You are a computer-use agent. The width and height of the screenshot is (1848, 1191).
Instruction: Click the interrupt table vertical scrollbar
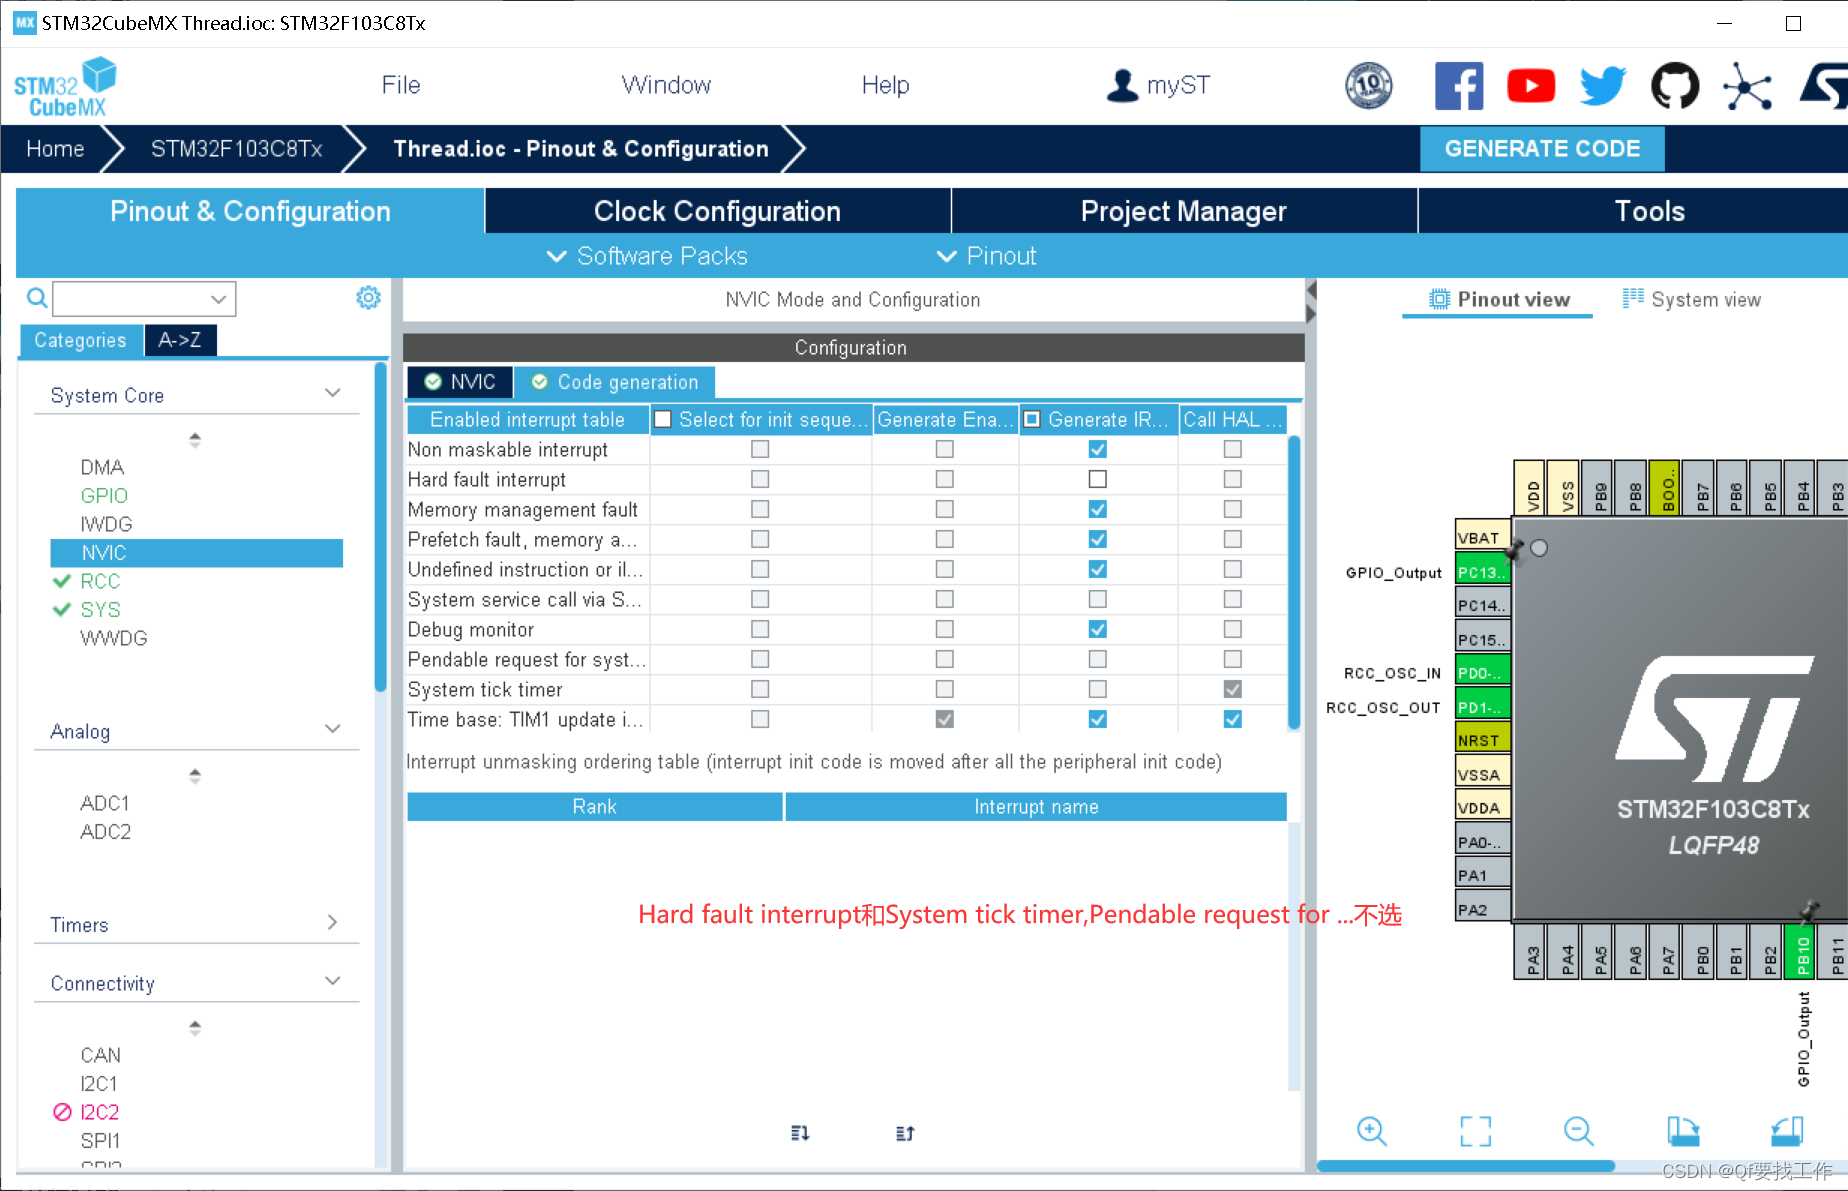click(1294, 583)
